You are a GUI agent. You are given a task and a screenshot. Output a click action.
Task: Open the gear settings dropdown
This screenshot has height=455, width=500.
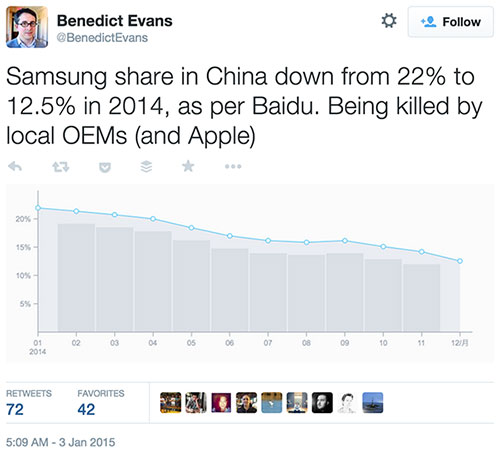389,21
